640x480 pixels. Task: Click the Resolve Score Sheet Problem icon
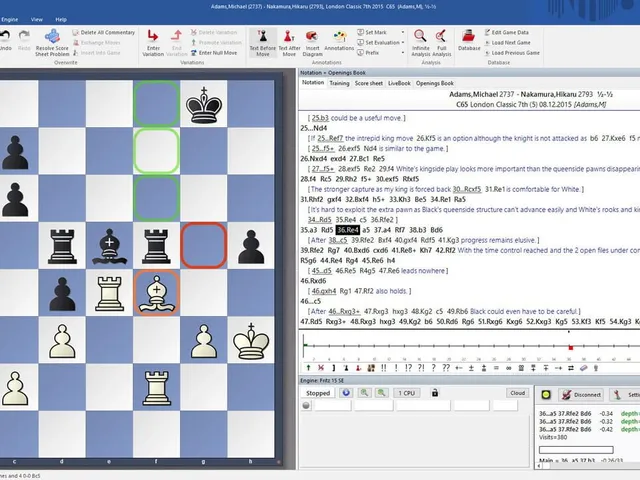point(52,36)
